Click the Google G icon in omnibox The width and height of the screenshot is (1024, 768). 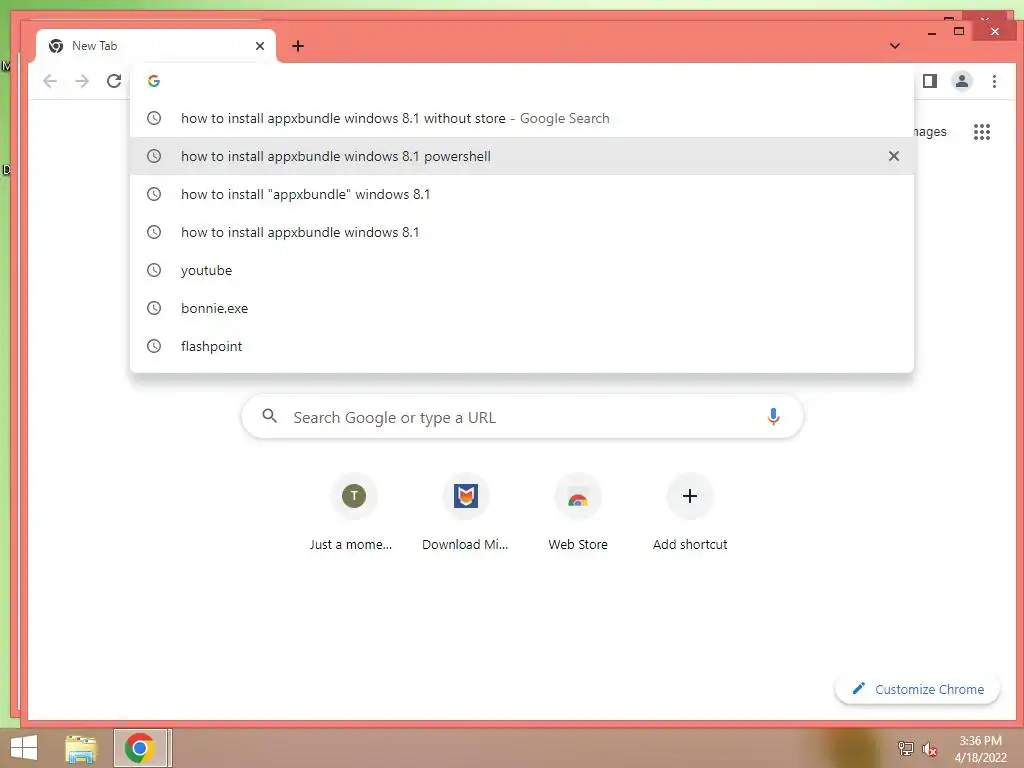coord(154,81)
